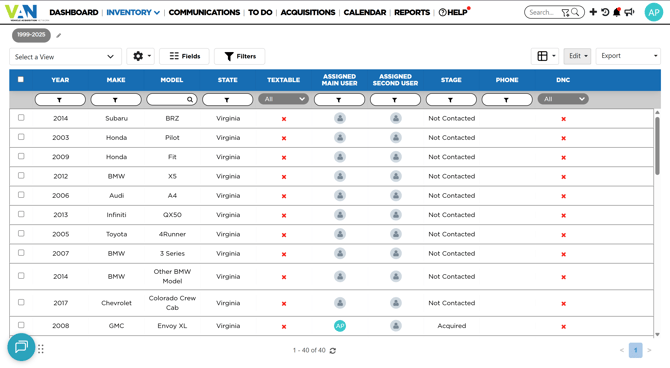Click the grip dots beside chat

pos(41,349)
